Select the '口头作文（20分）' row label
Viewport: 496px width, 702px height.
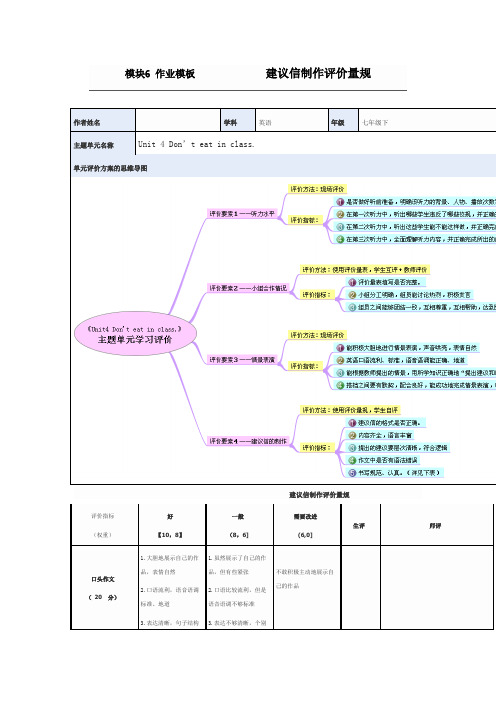pyautogui.click(x=104, y=587)
